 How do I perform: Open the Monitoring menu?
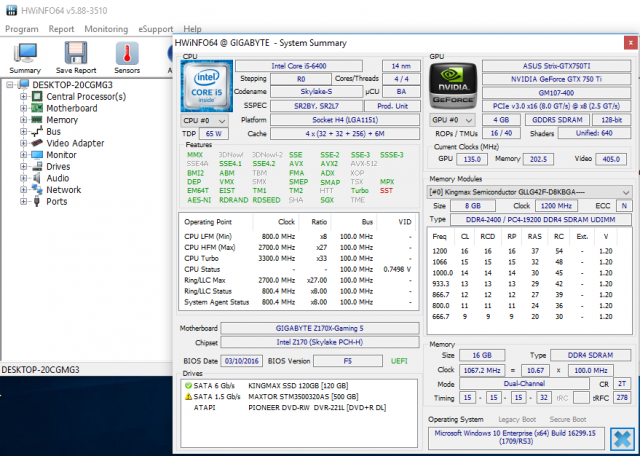tap(106, 29)
